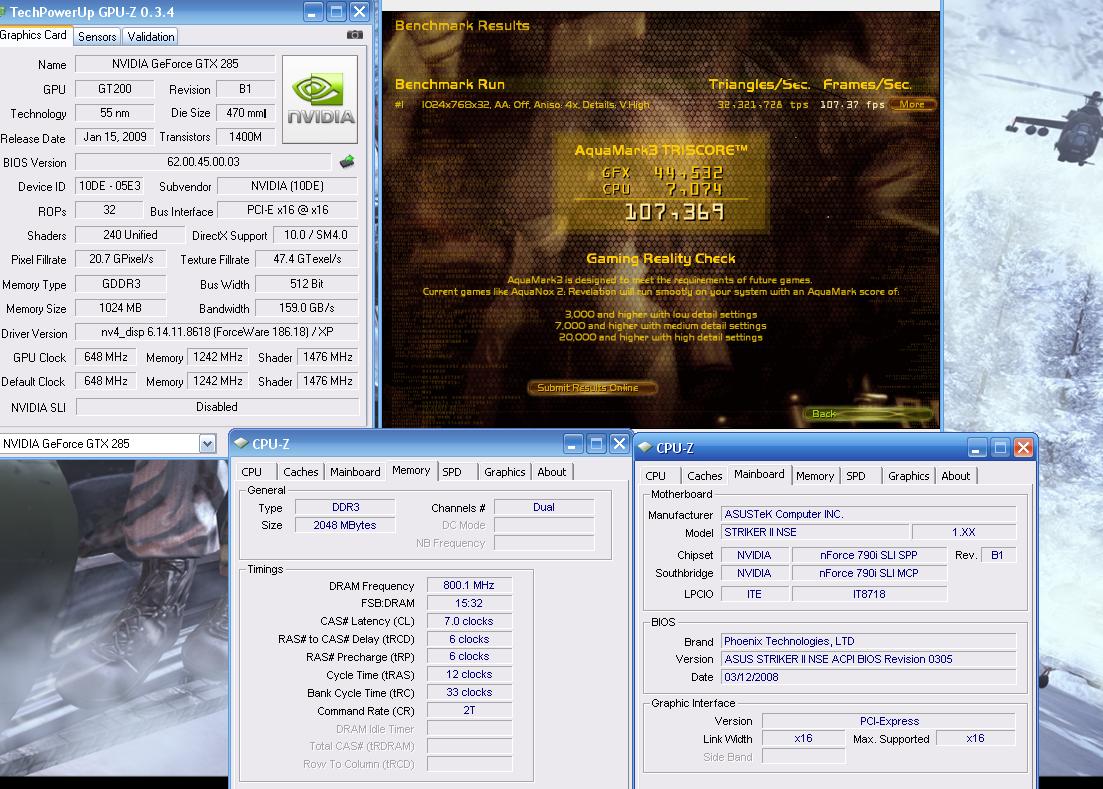Click the motherboard Model STRIKER II NSE
The image size is (1103, 789).
pyautogui.click(x=815, y=532)
